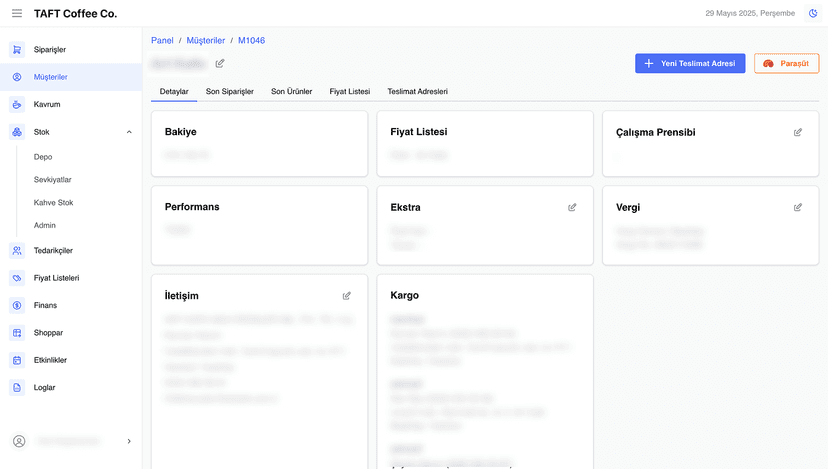Click the Shoppar store icon

[x=17, y=333]
